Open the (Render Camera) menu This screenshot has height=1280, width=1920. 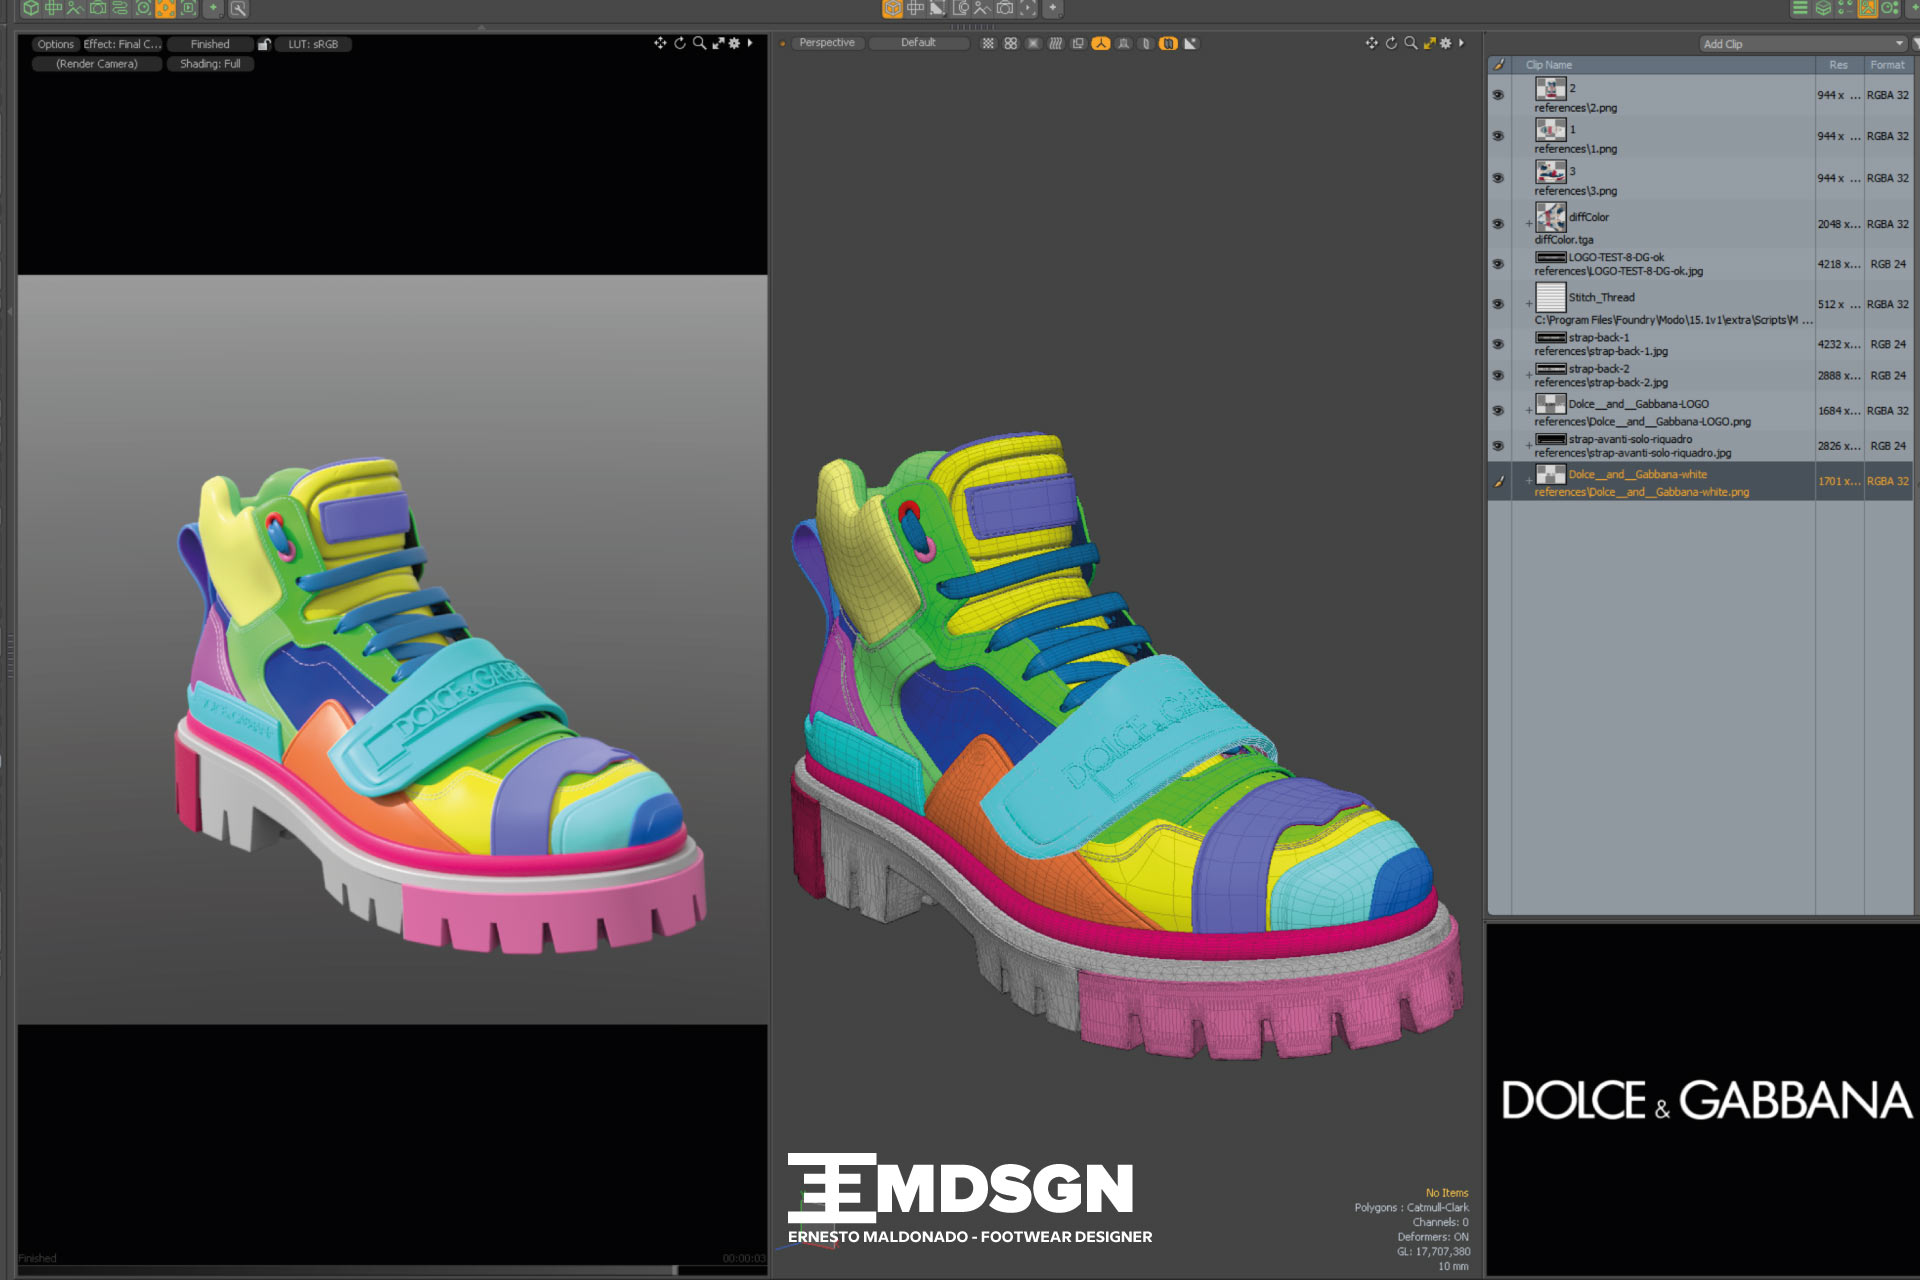click(97, 64)
